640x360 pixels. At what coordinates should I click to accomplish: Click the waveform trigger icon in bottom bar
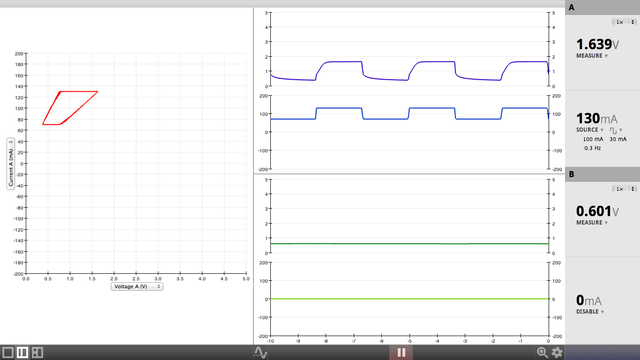[260, 352]
